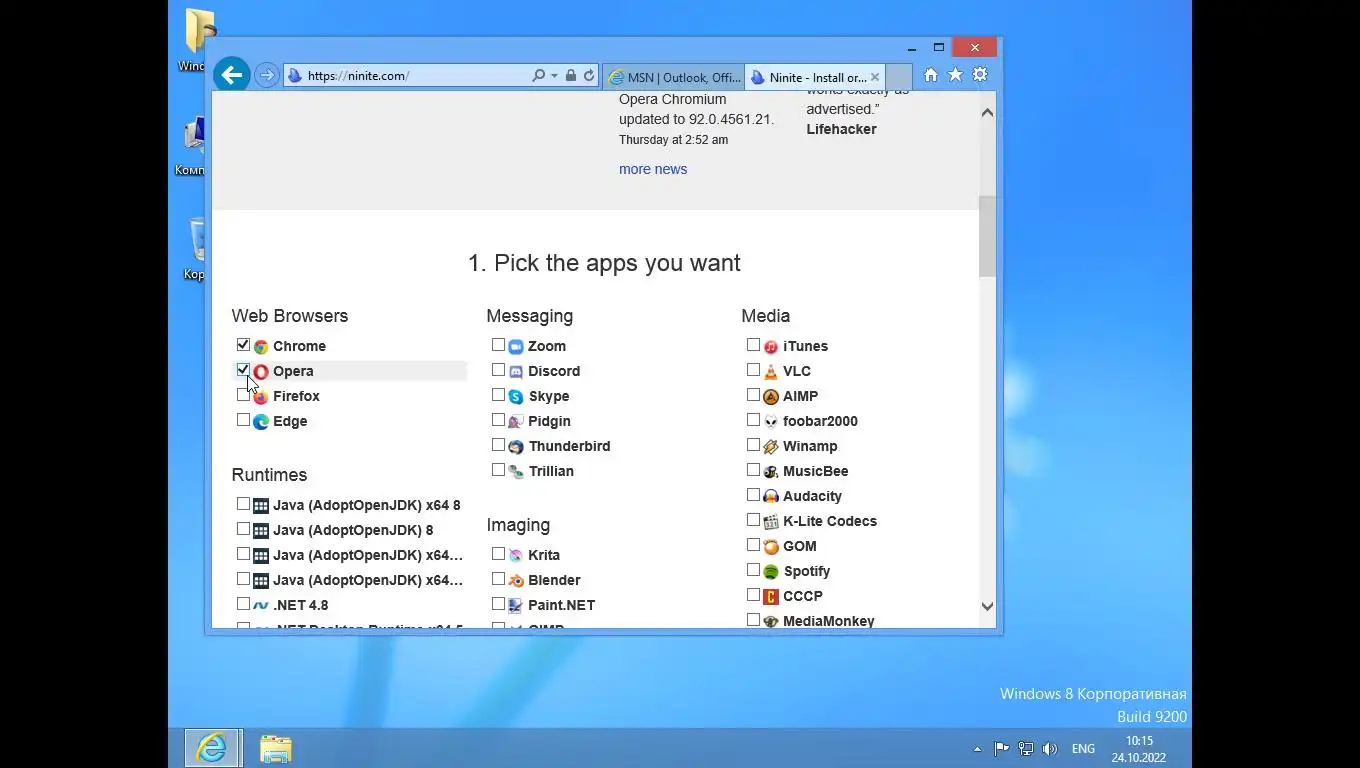Go back to the previous page
Viewport: 1360px width, 768px height.
pos(232,75)
